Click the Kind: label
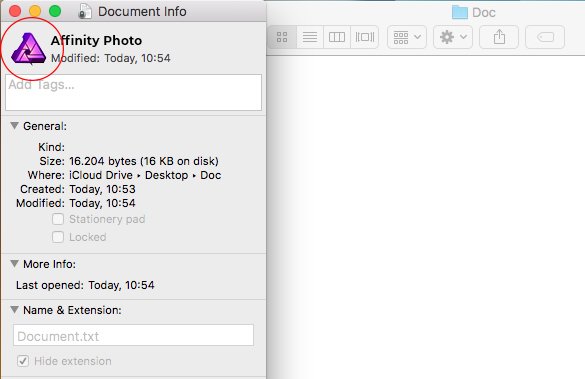 [51, 147]
